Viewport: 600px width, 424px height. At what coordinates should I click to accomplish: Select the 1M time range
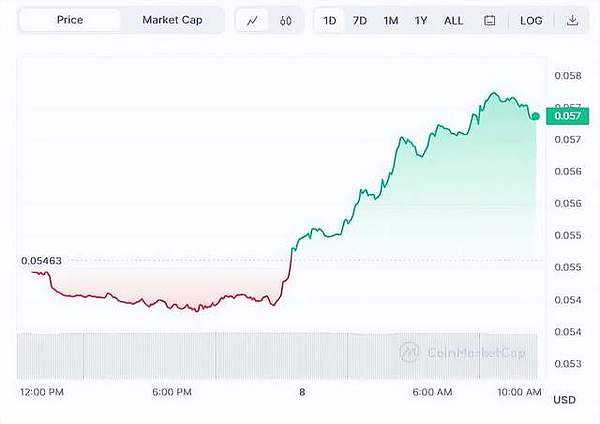tap(390, 20)
